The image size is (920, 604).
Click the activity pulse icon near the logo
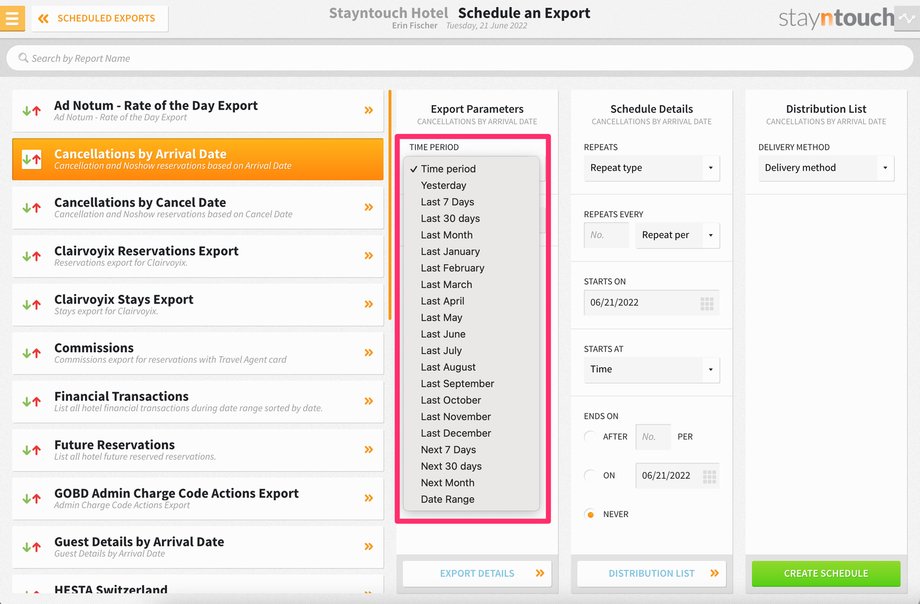pos(907,18)
